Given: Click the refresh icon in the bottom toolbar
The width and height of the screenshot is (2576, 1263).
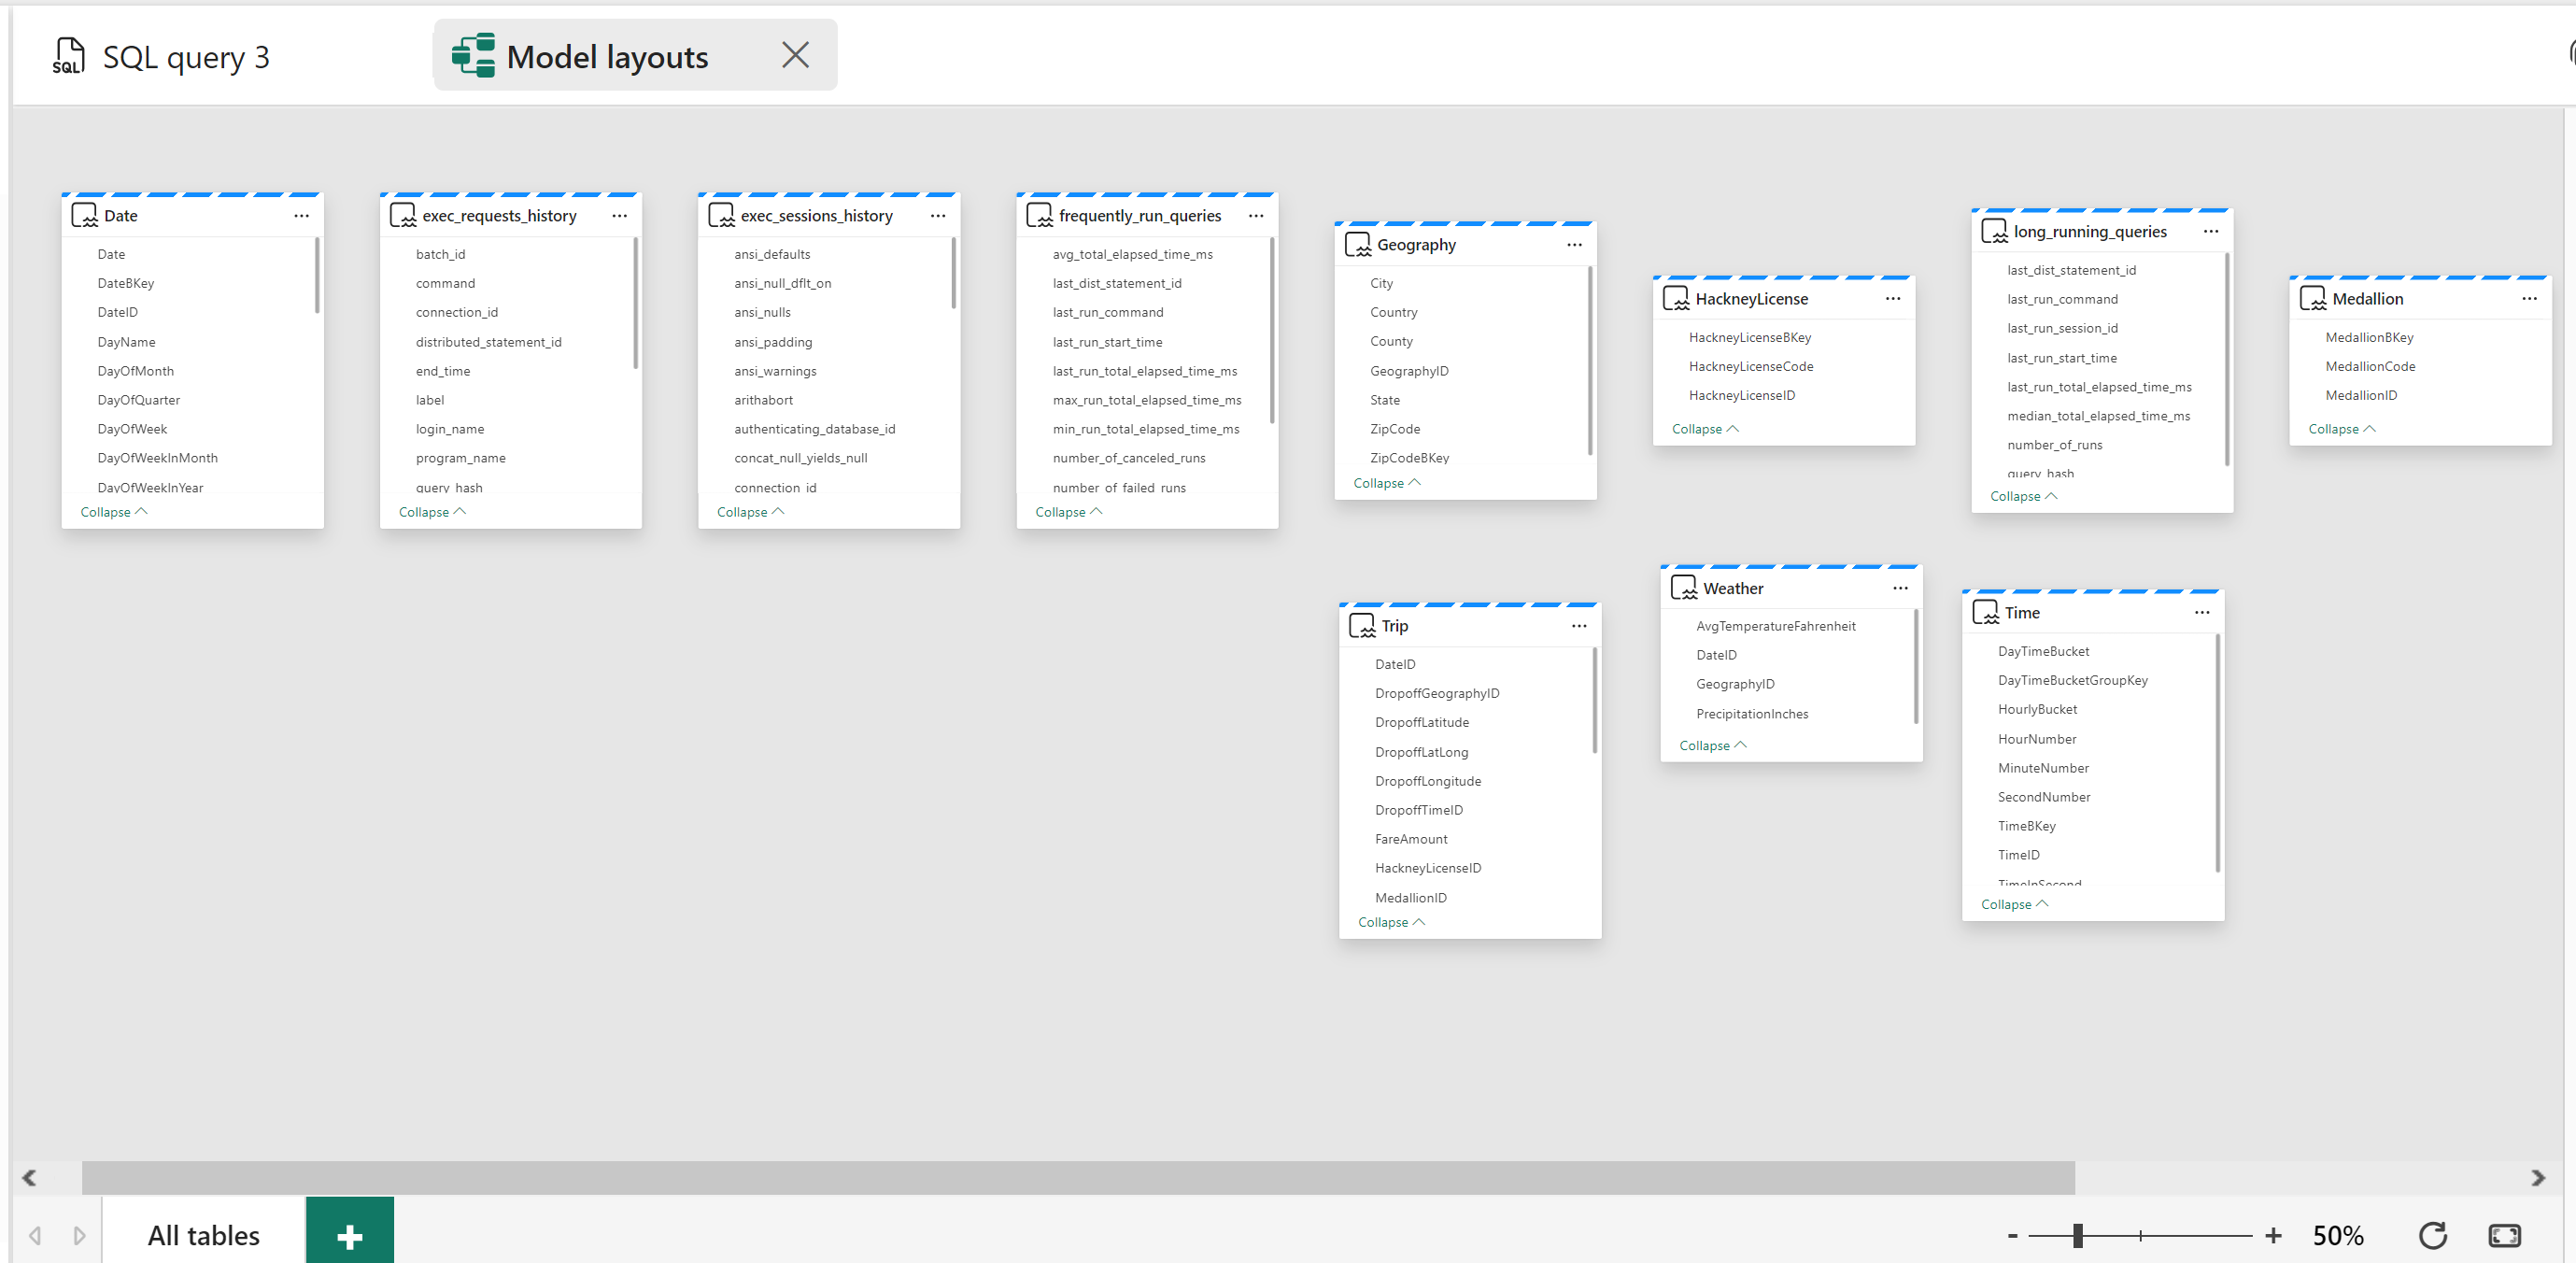Looking at the screenshot, I should pyautogui.click(x=2433, y=1235).
